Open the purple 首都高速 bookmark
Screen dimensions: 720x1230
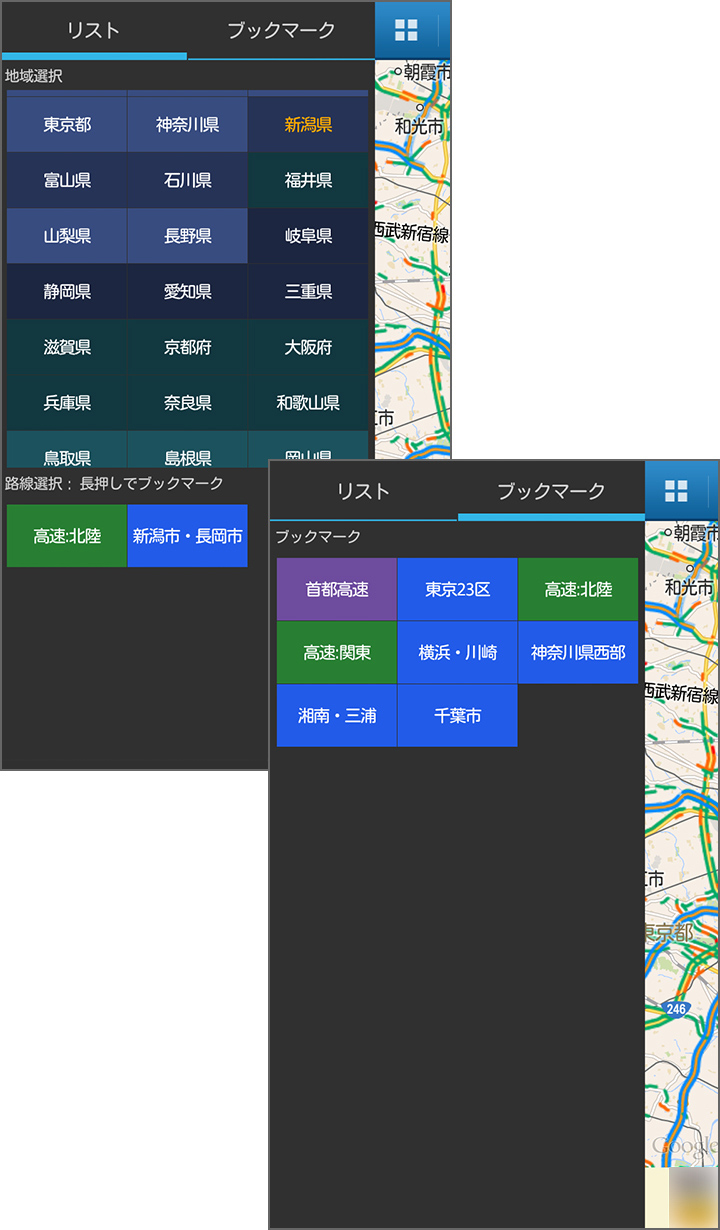(x=337, y=590)
